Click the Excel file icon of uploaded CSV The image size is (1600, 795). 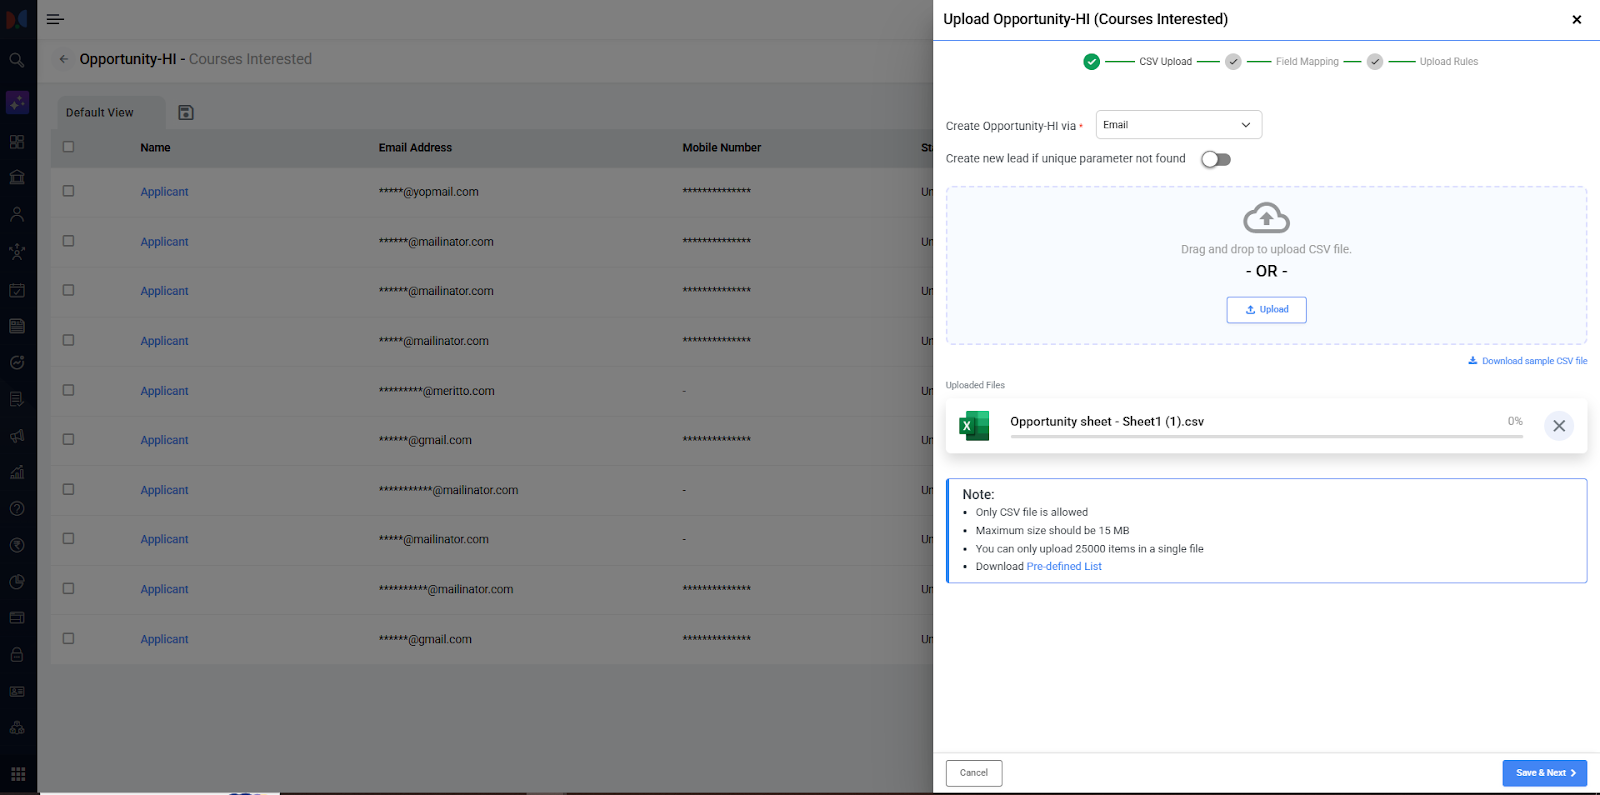click(x=973, y=426)
